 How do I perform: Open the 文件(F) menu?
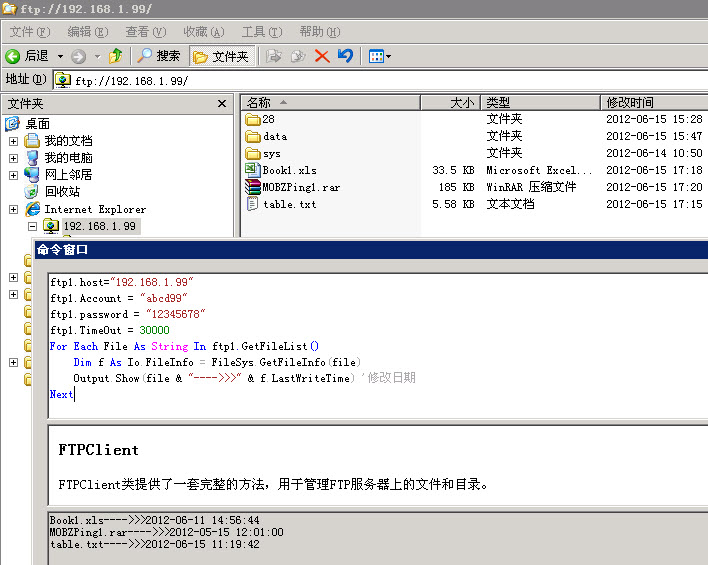coord(30,32)
